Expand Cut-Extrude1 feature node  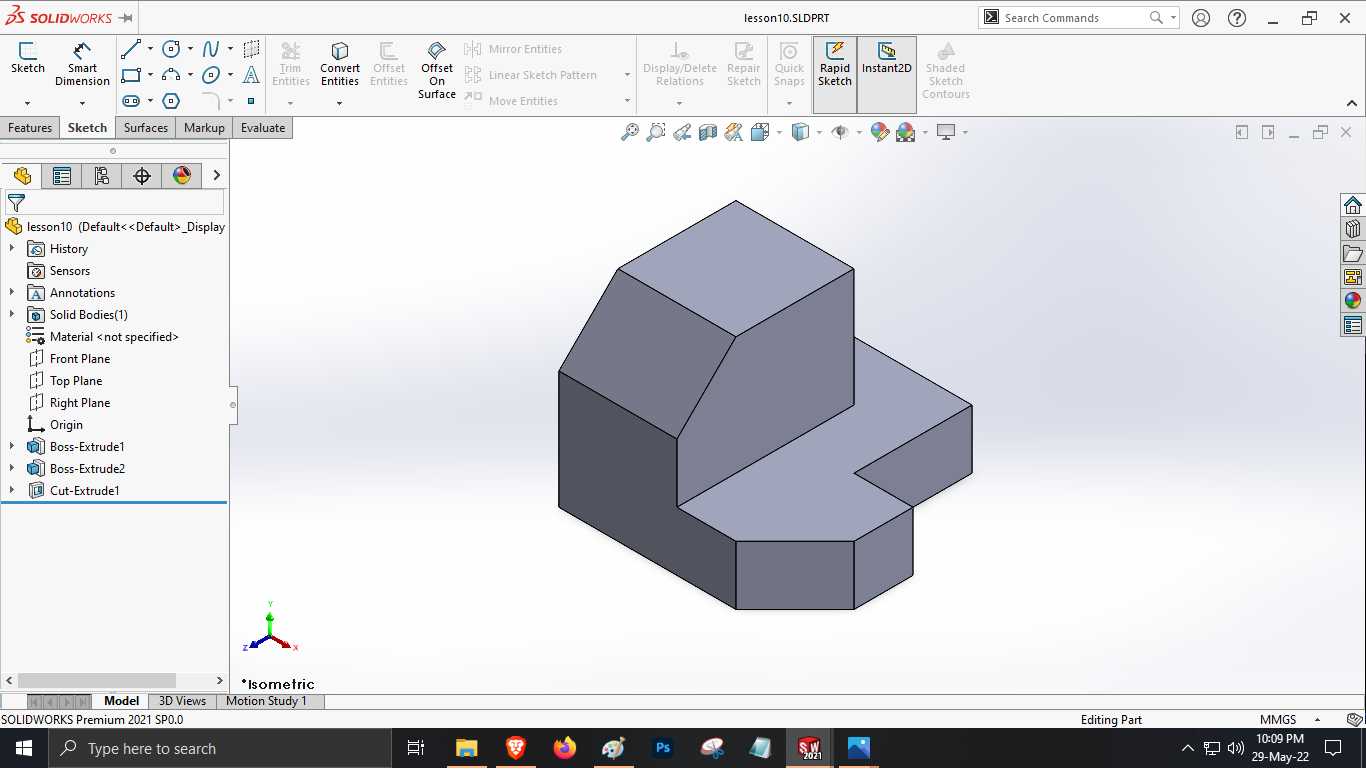pos(12,490)
